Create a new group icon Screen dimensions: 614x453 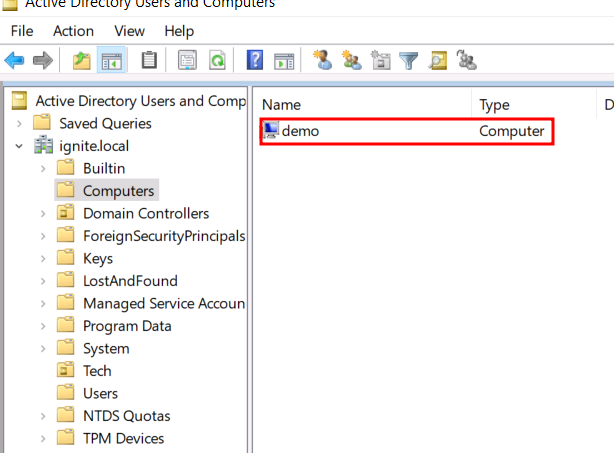click(351, 60)
